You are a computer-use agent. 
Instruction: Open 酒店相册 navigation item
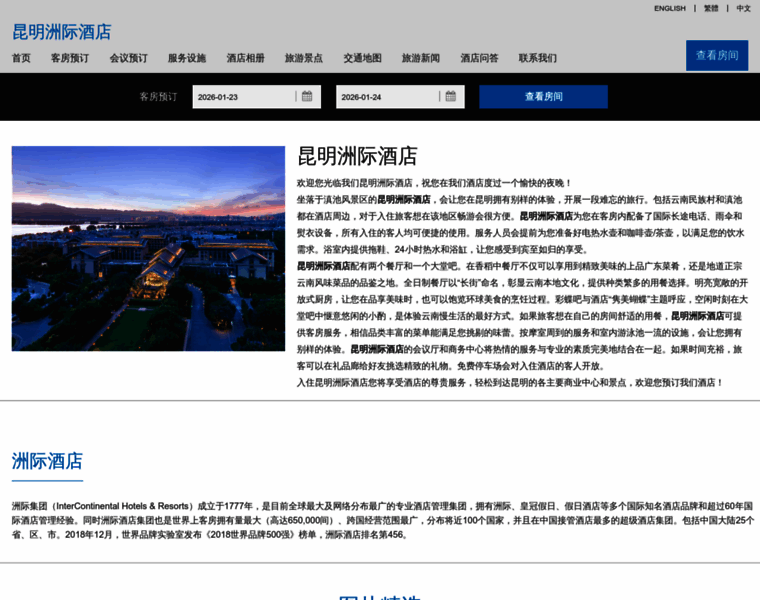point(245,58)
